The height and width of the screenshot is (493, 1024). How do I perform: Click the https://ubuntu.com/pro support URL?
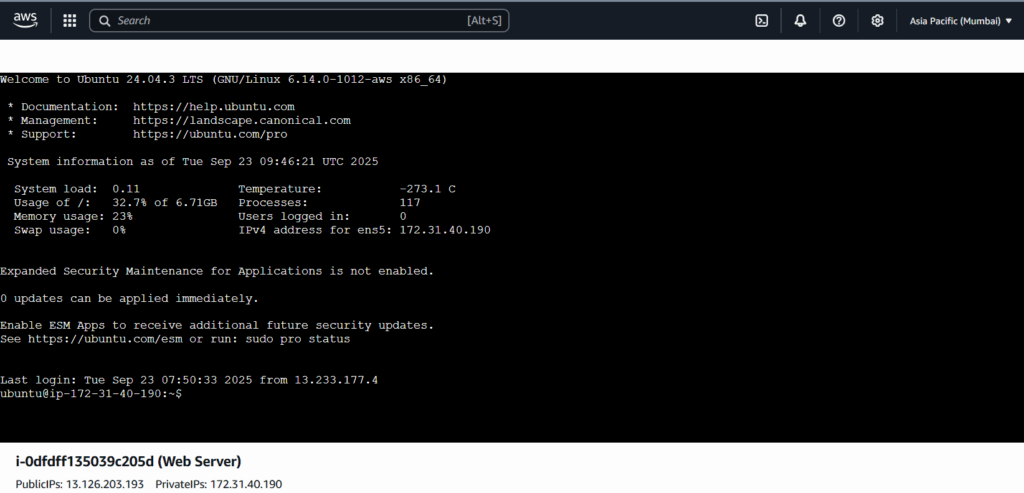210,135
